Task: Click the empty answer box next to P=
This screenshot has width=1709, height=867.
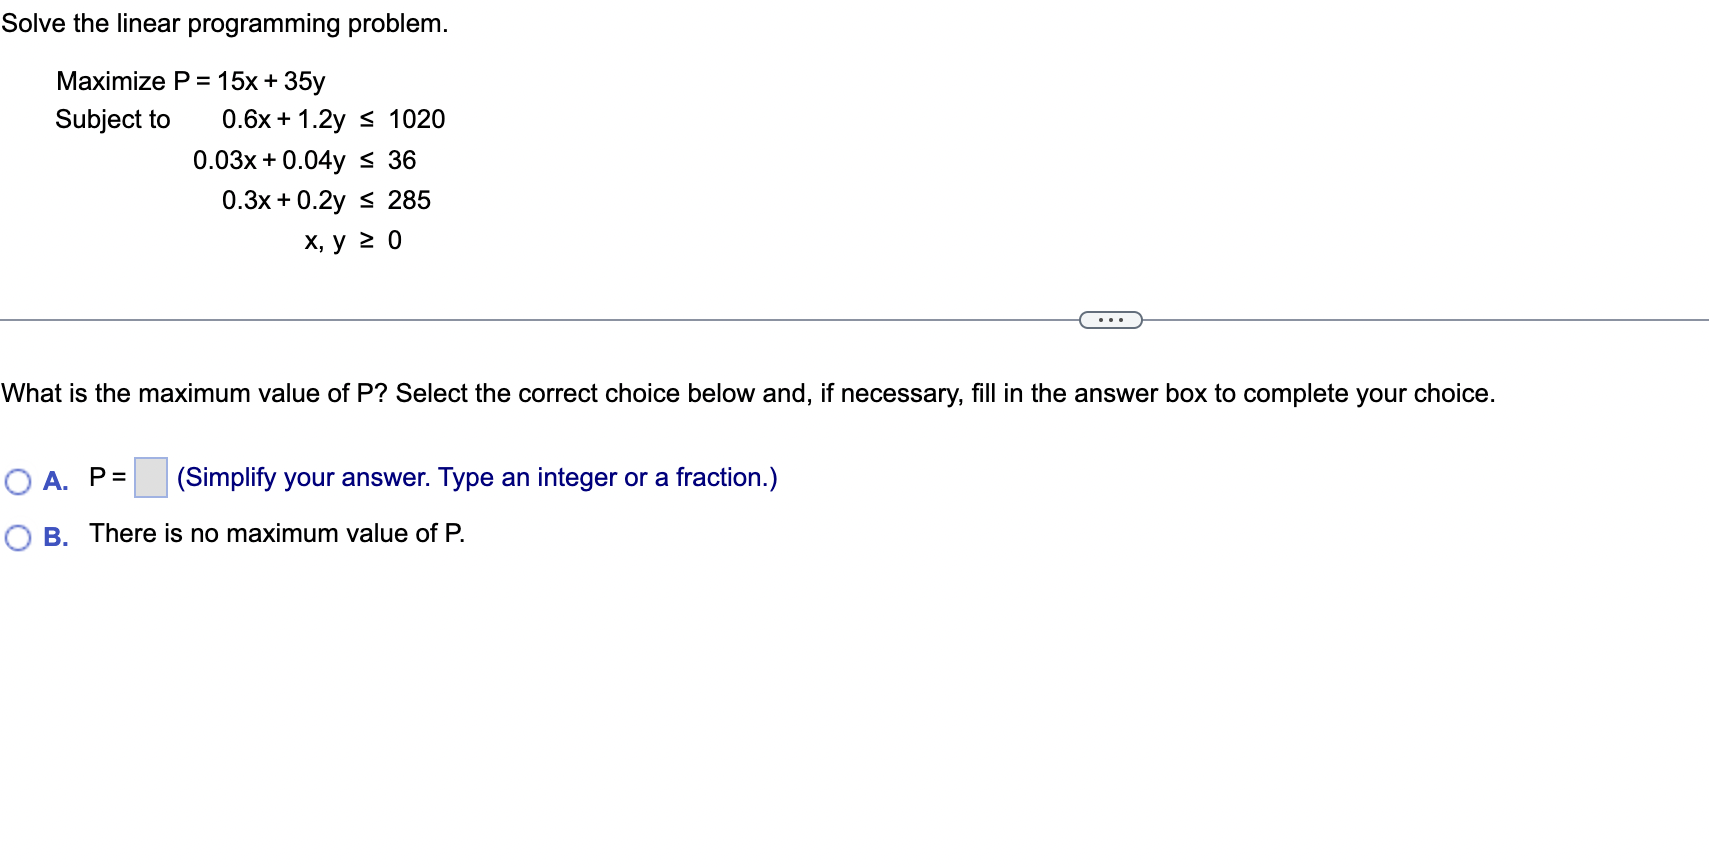Action: click(149, 478)
